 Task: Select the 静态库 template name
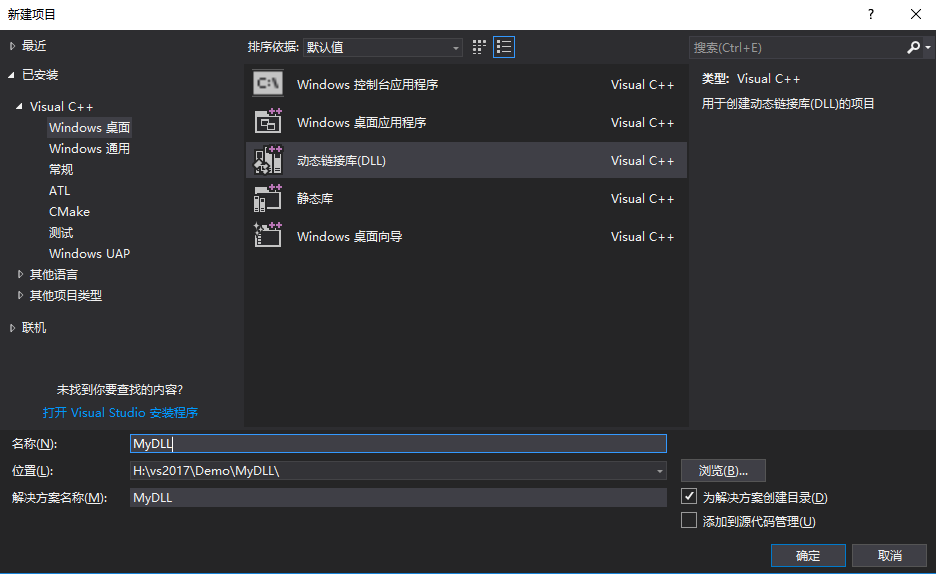click(315, 198)
